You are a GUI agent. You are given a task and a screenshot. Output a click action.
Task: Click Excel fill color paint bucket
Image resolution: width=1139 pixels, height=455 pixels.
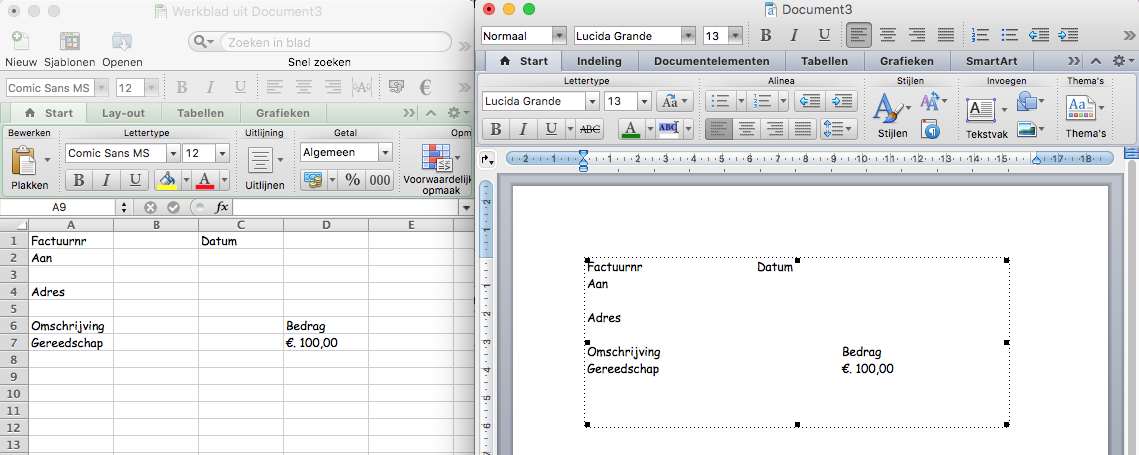coord(167,181)
